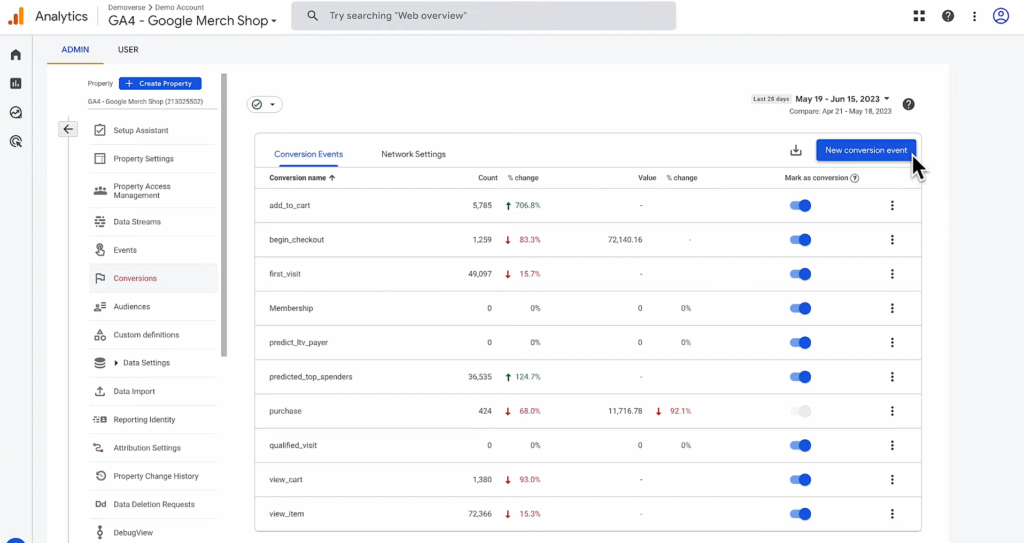Toggle view_item conversion switch
The height and width of the screenshot is (543, 1024).
(801, 514)
